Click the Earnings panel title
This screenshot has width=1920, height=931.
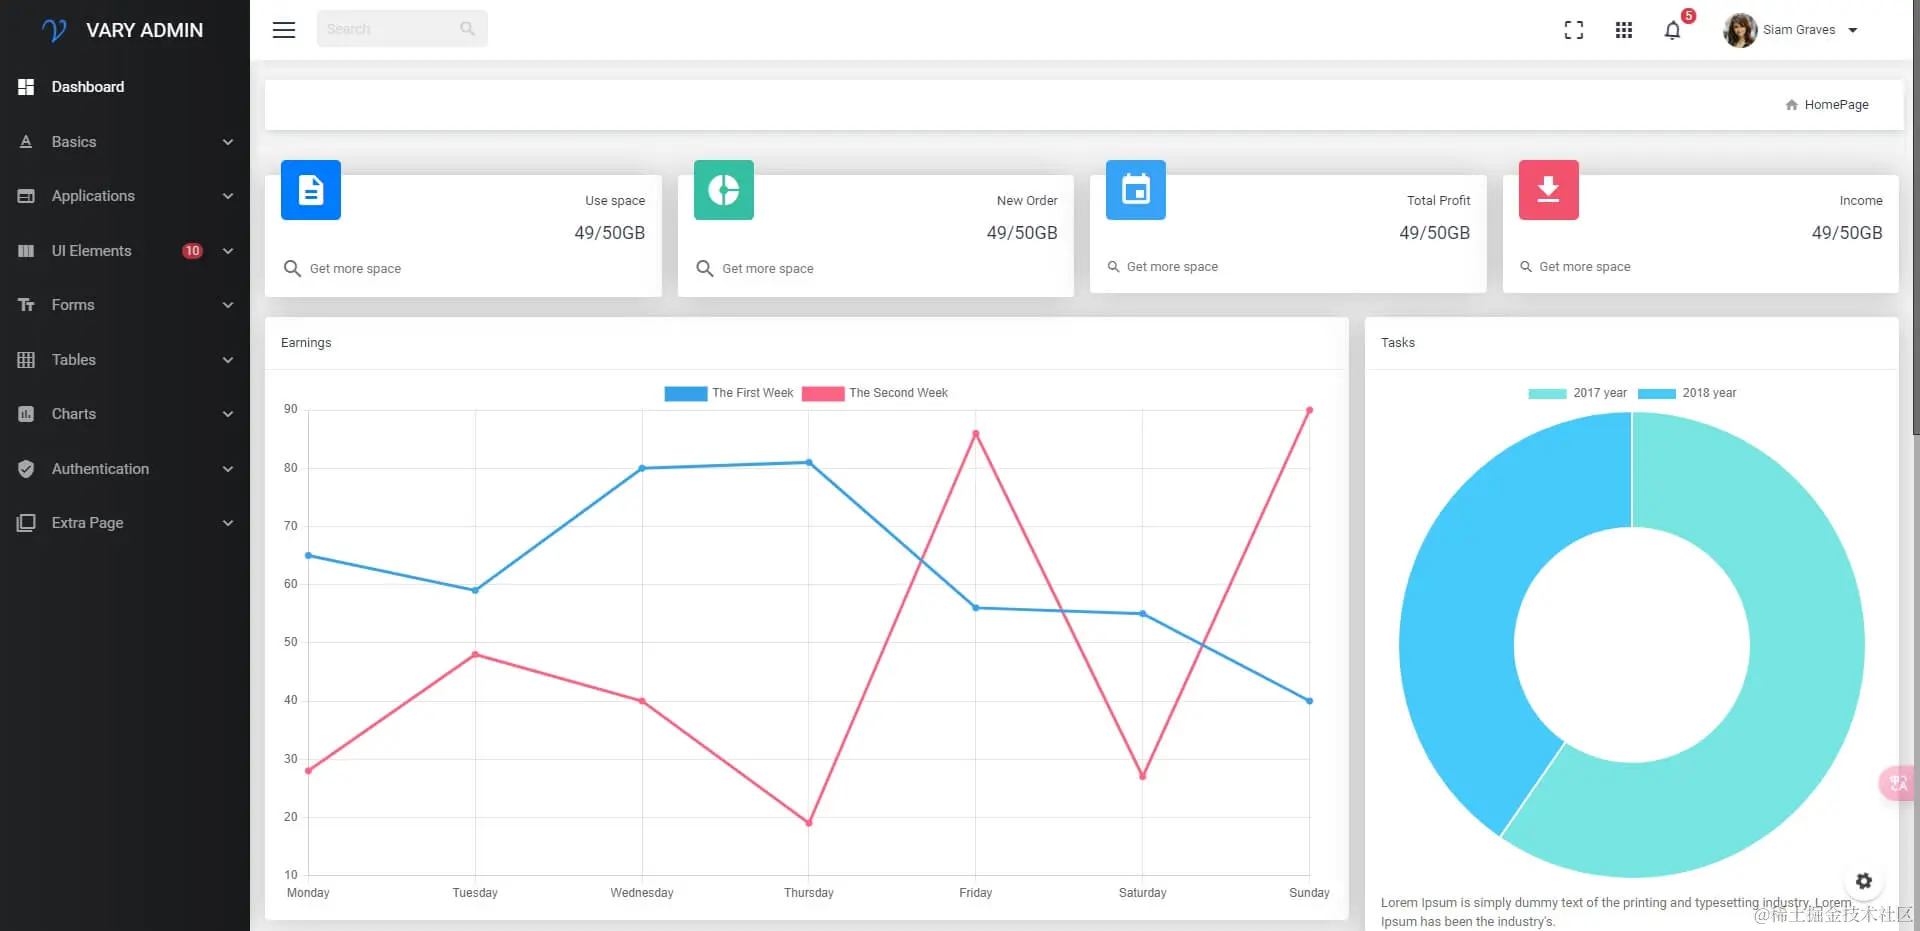(x=306, y=343)
